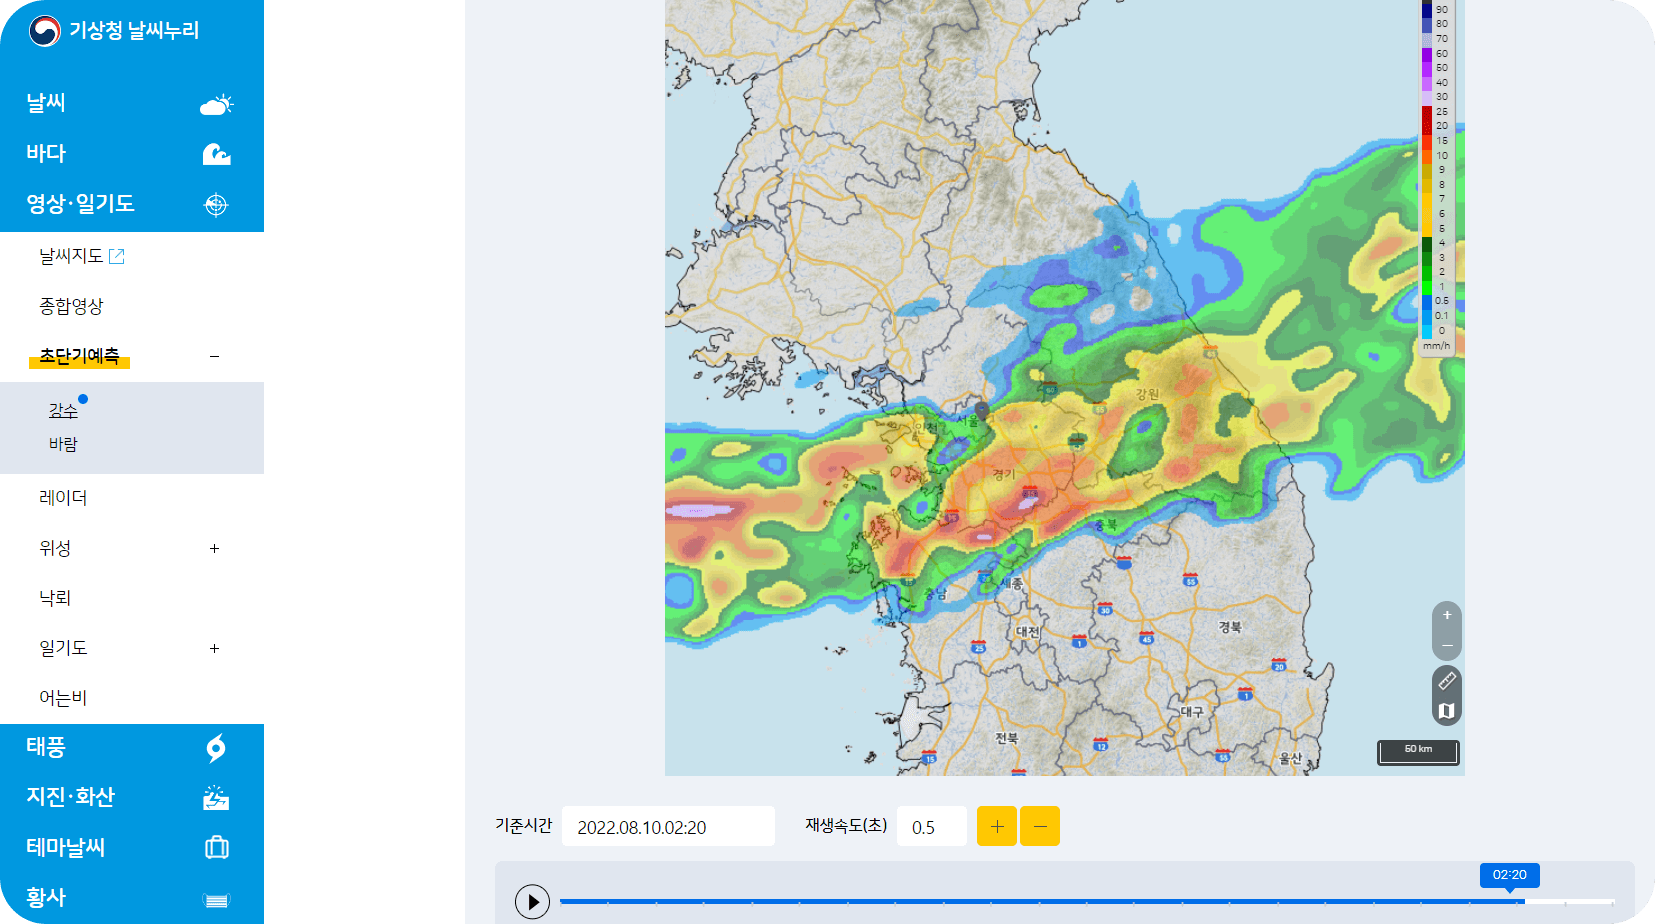Open the 지진·화산 menu
The width and height of the screenshot is (1655, 924).
[70, 797]
